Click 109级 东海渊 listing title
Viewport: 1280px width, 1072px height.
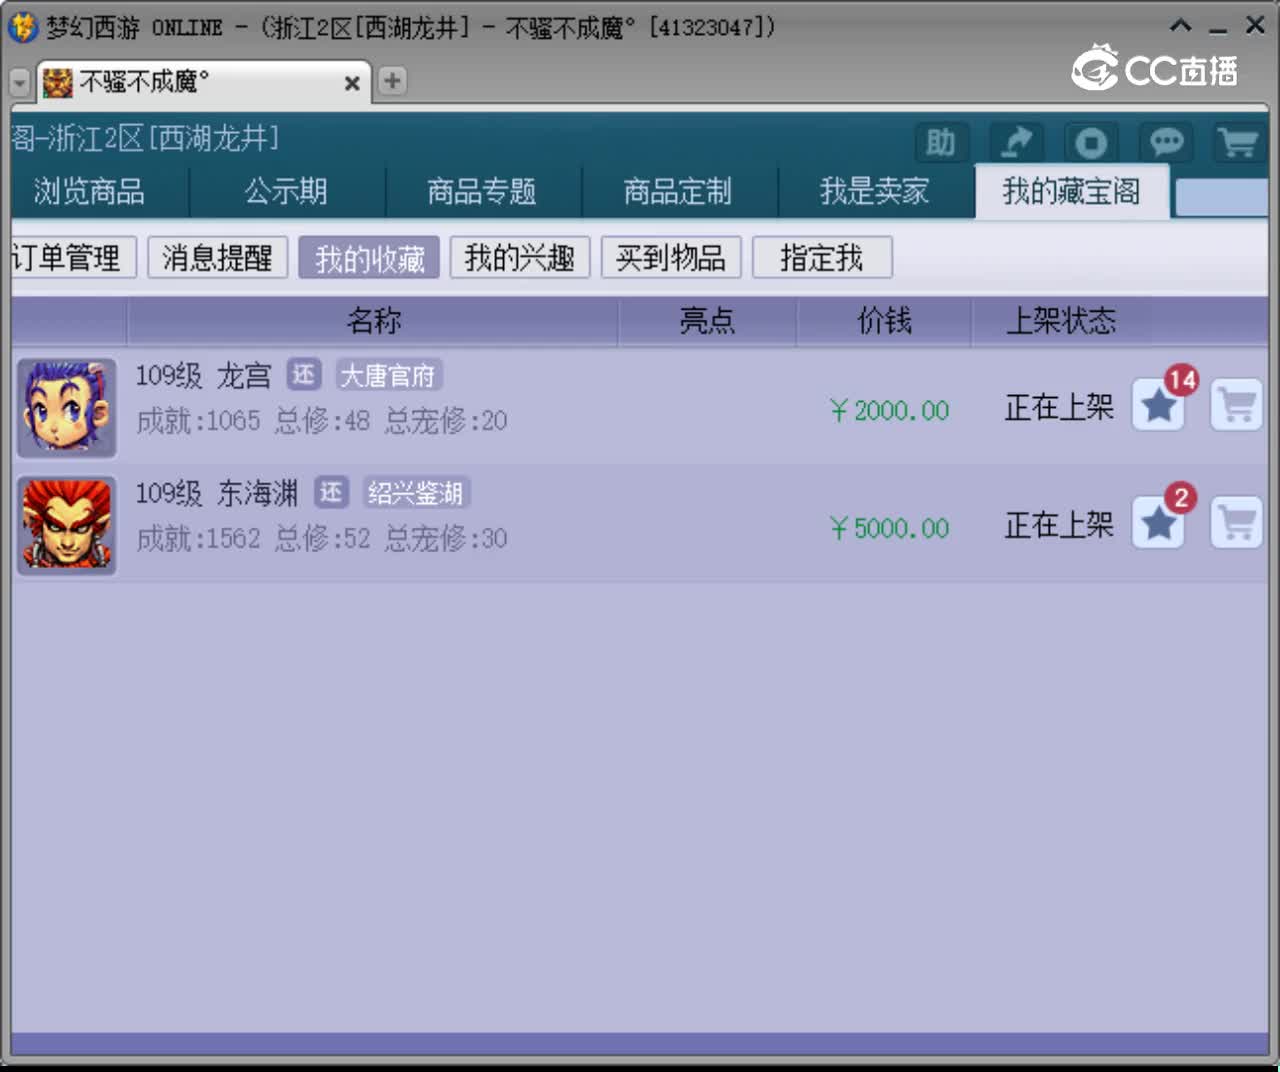[217, 493]
